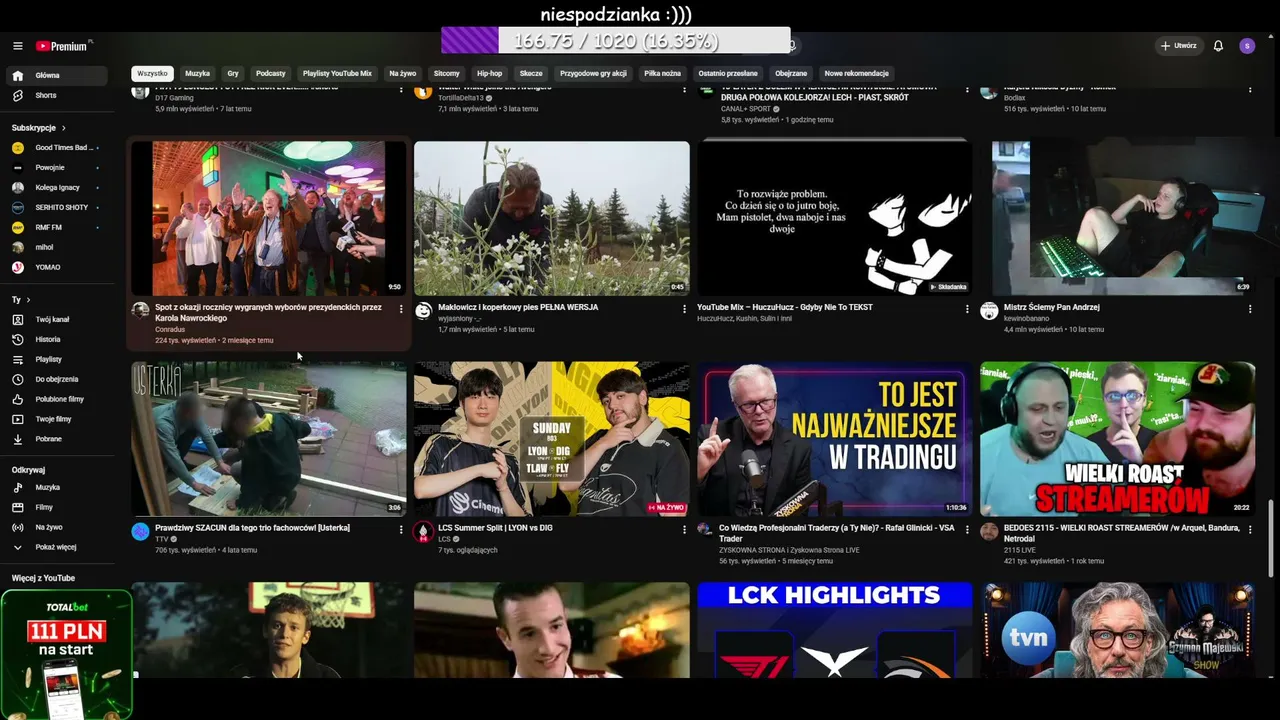This screenshot has width=1280, height=720.
Task: Open the video title 'LCS Summer Split | LYON vs DIG'
Action: (x=495, y=528)
